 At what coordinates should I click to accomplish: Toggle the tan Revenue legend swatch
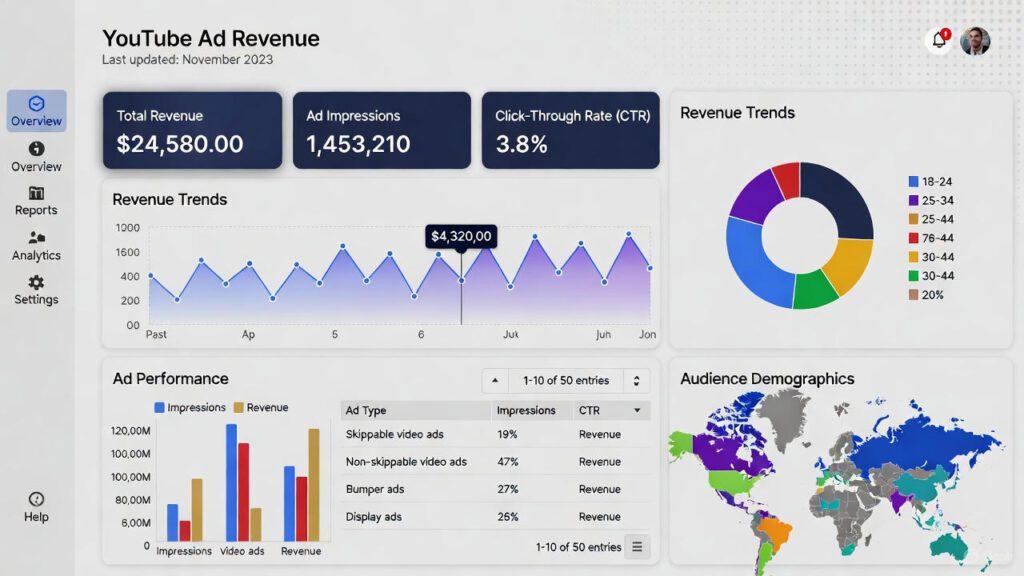click(238, 408)
